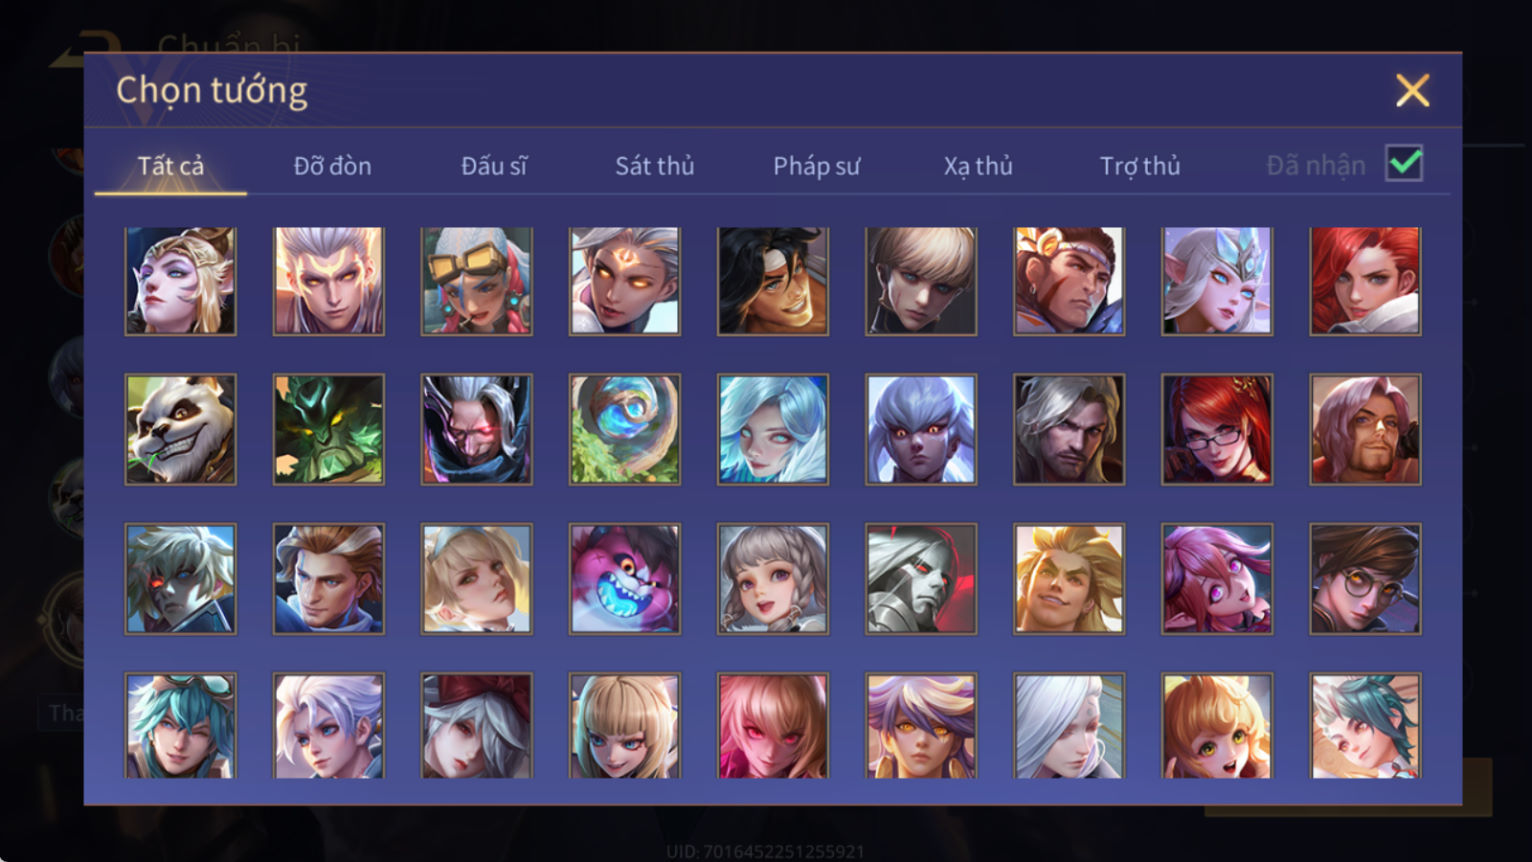Viewport: 1532px width, 862px height.
Task: Select the Tất cả tab
Action: pos(171,166)
